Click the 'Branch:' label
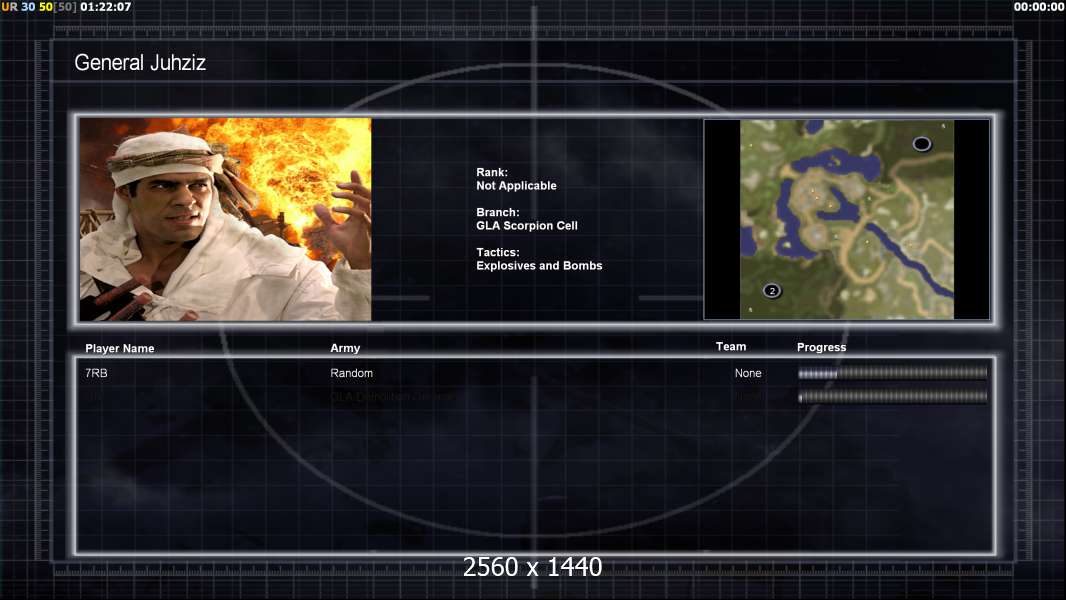The height and width of the screenshot is (600, 1066). pyautogui.click(x=498, y=213)
